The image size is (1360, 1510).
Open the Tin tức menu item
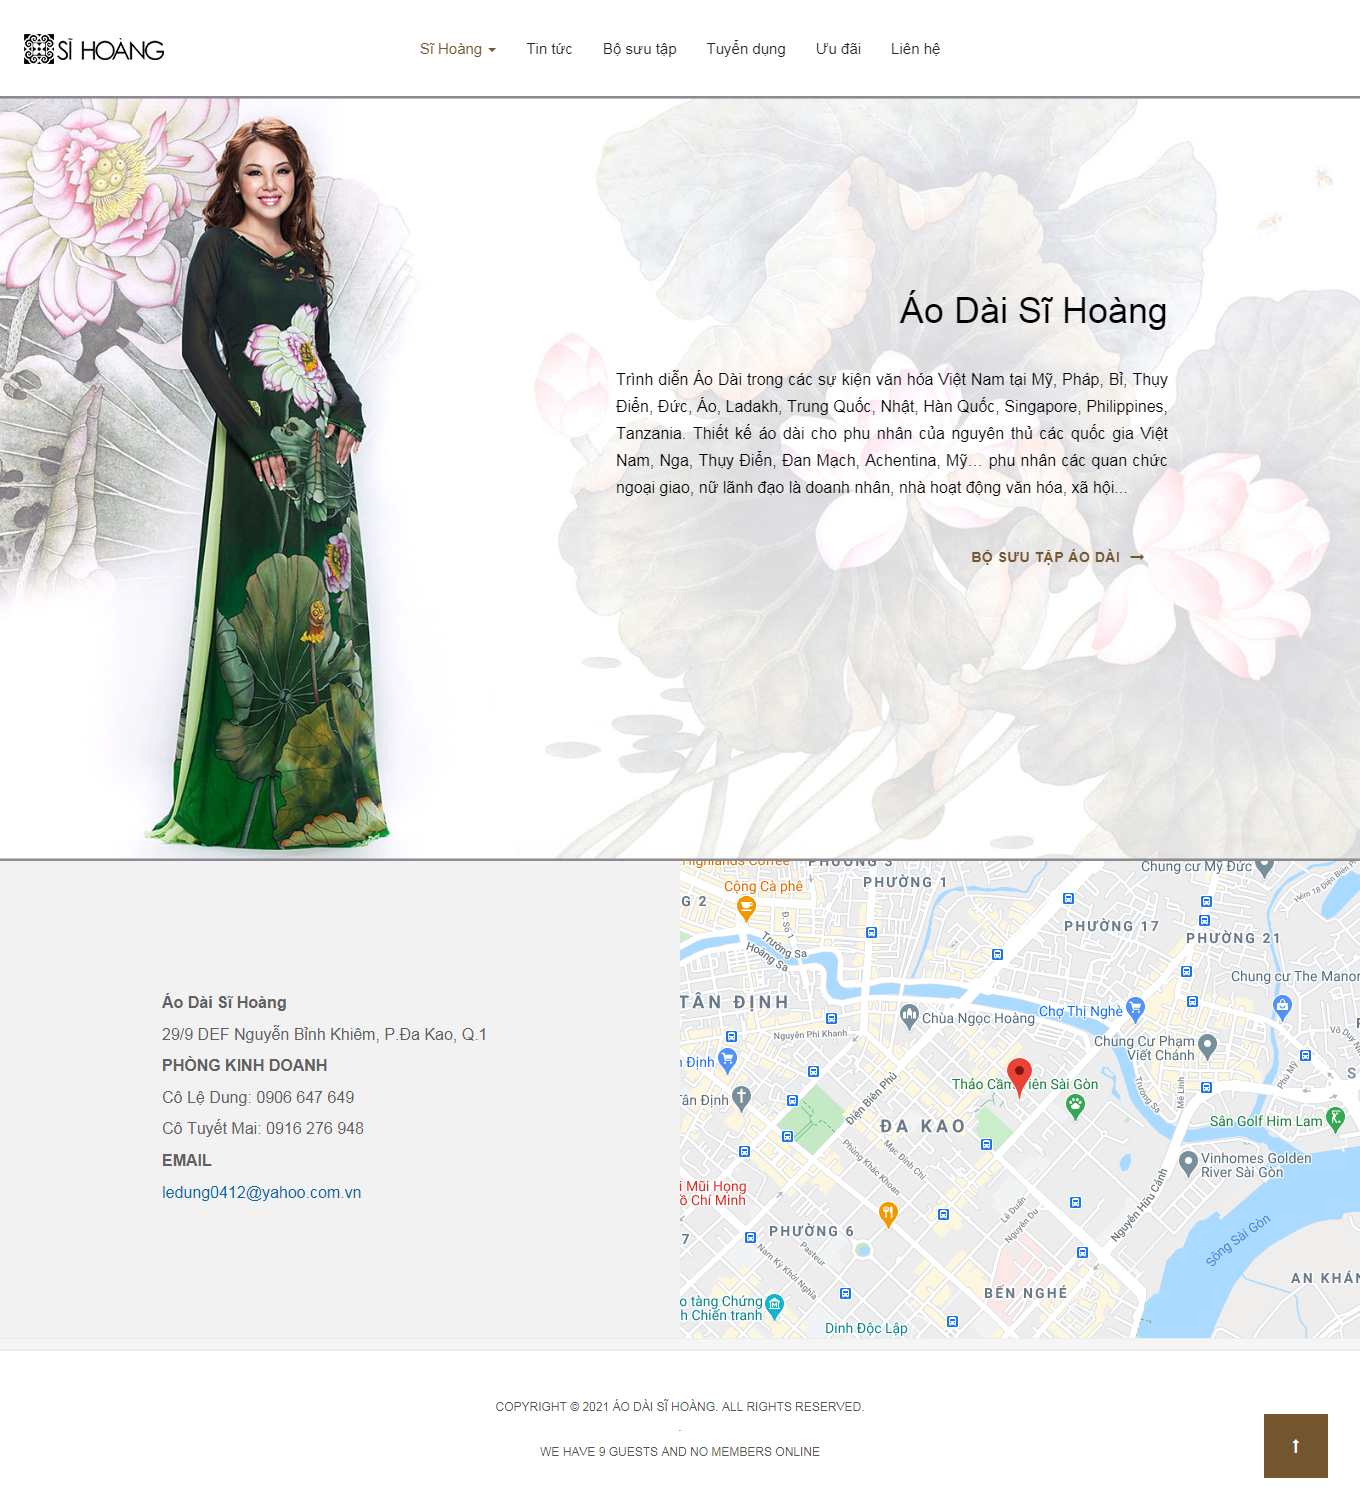coord(549,48)
